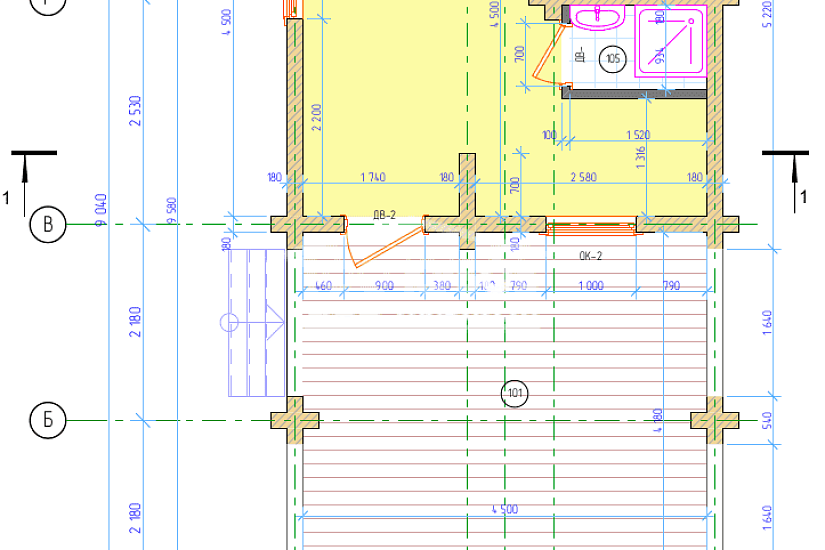Pick the ОК-2 window label
Viewport: 825px width, 550px height.
[x=592, y=256]
